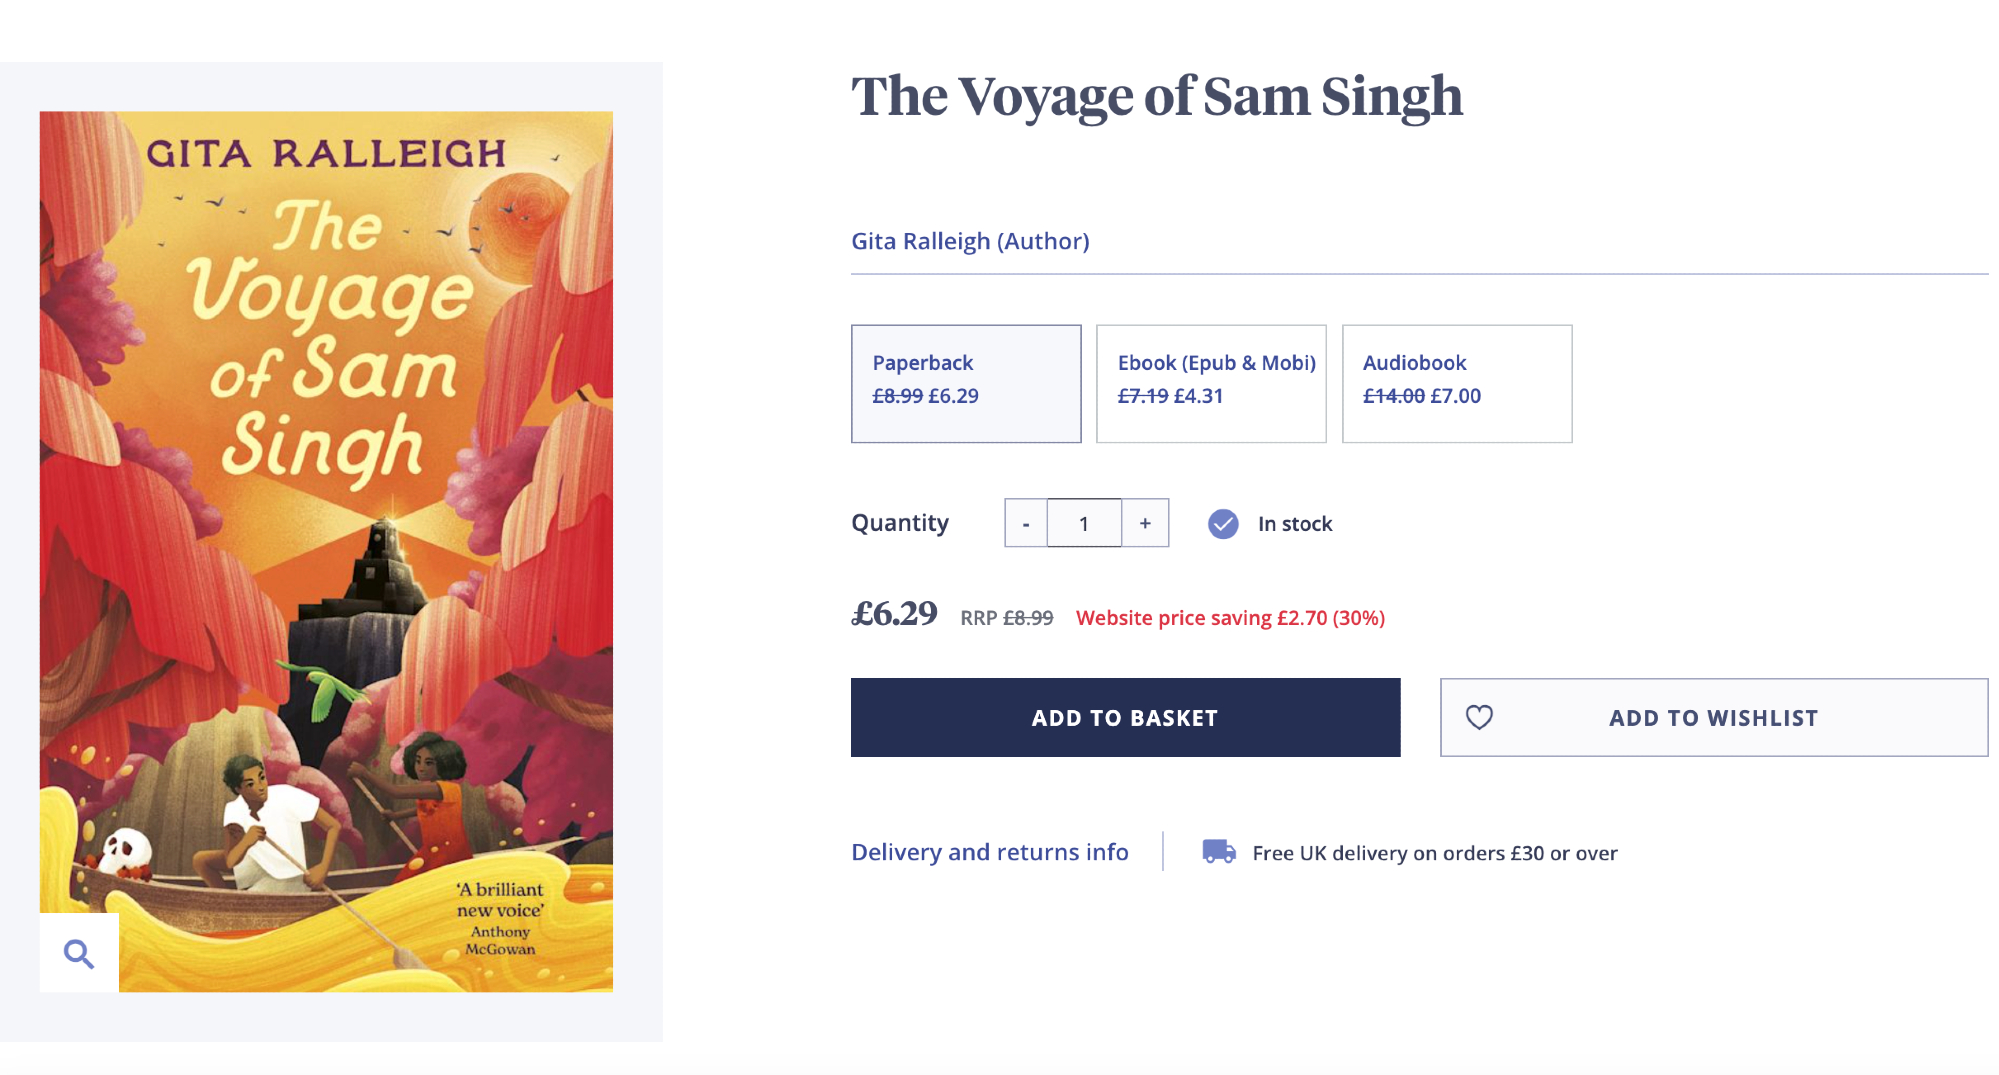The height and width of the screenshot is (1075, 1999).
Task: Select the Paperback format option
Action: point(965,383)
